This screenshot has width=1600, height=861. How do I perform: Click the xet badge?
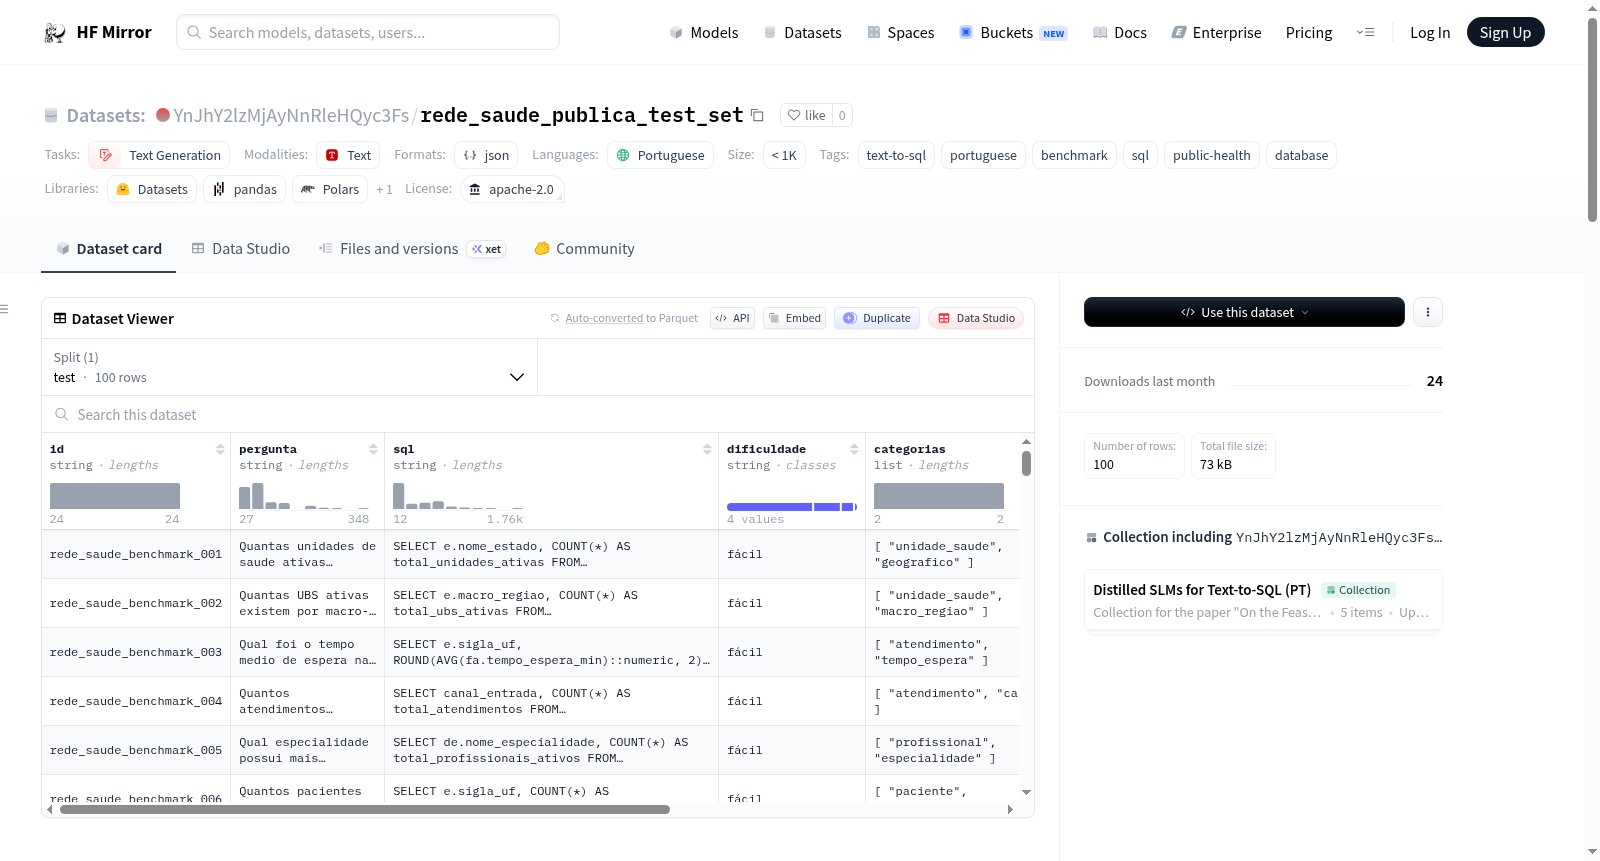[x=487, y=250]
